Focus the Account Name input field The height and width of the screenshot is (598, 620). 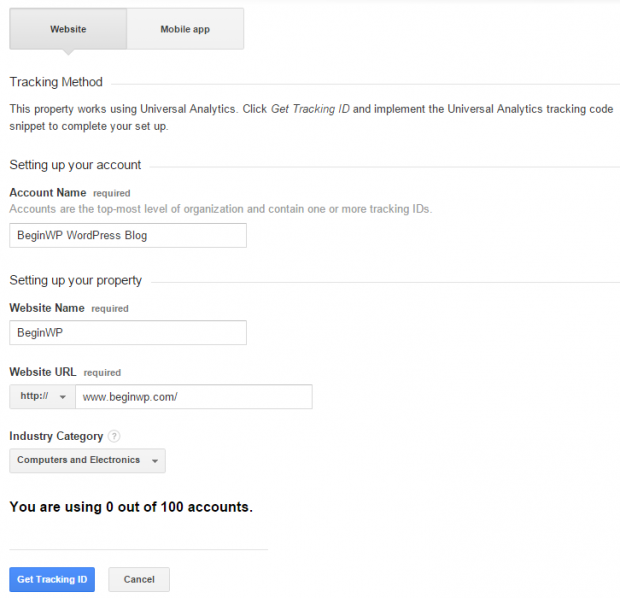coord(127,235)
